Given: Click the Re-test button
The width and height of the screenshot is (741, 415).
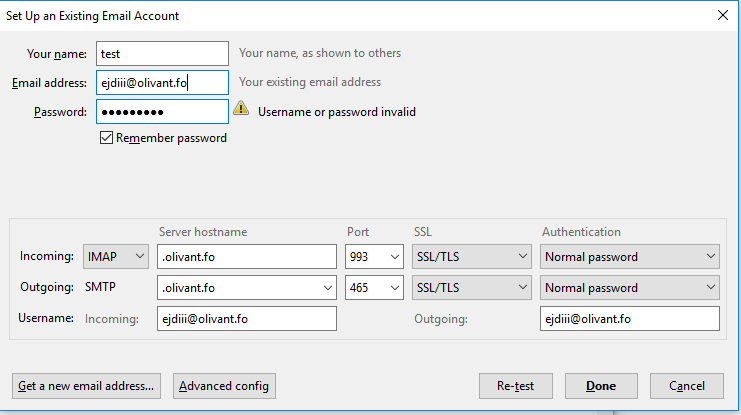Looking at the screenshot, I should point(516,386).
